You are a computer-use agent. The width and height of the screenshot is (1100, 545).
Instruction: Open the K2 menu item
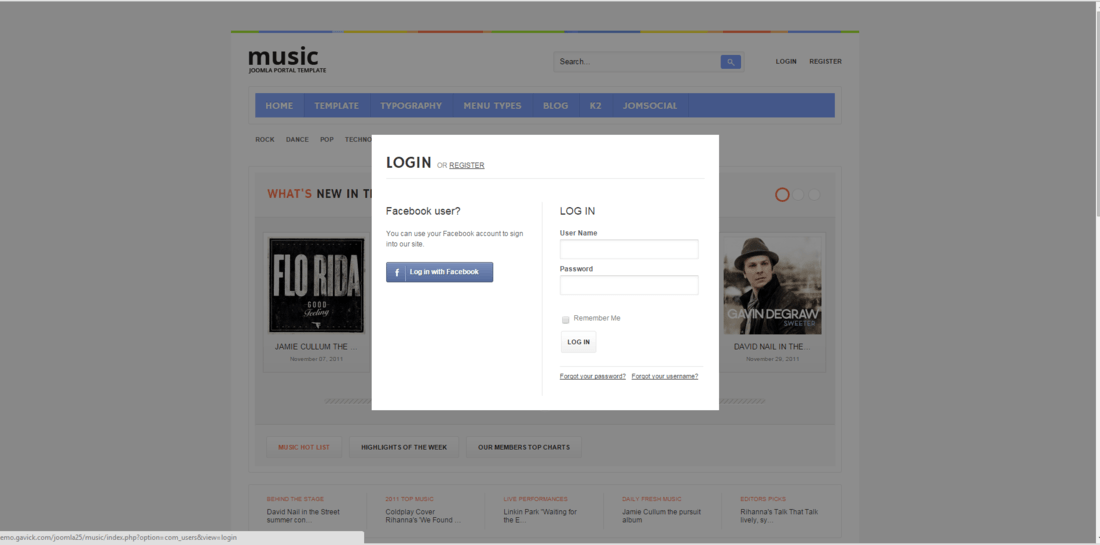(596, 106)
